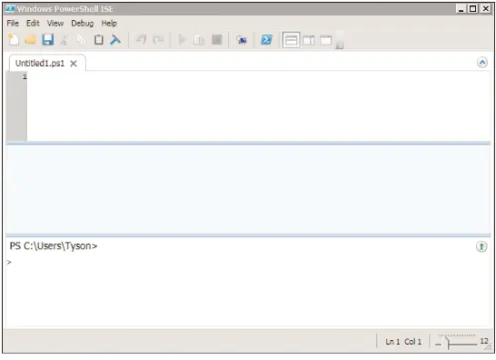Undo the last edit with the Undo arrow
The image size is (496, 360).
[141, 40]
